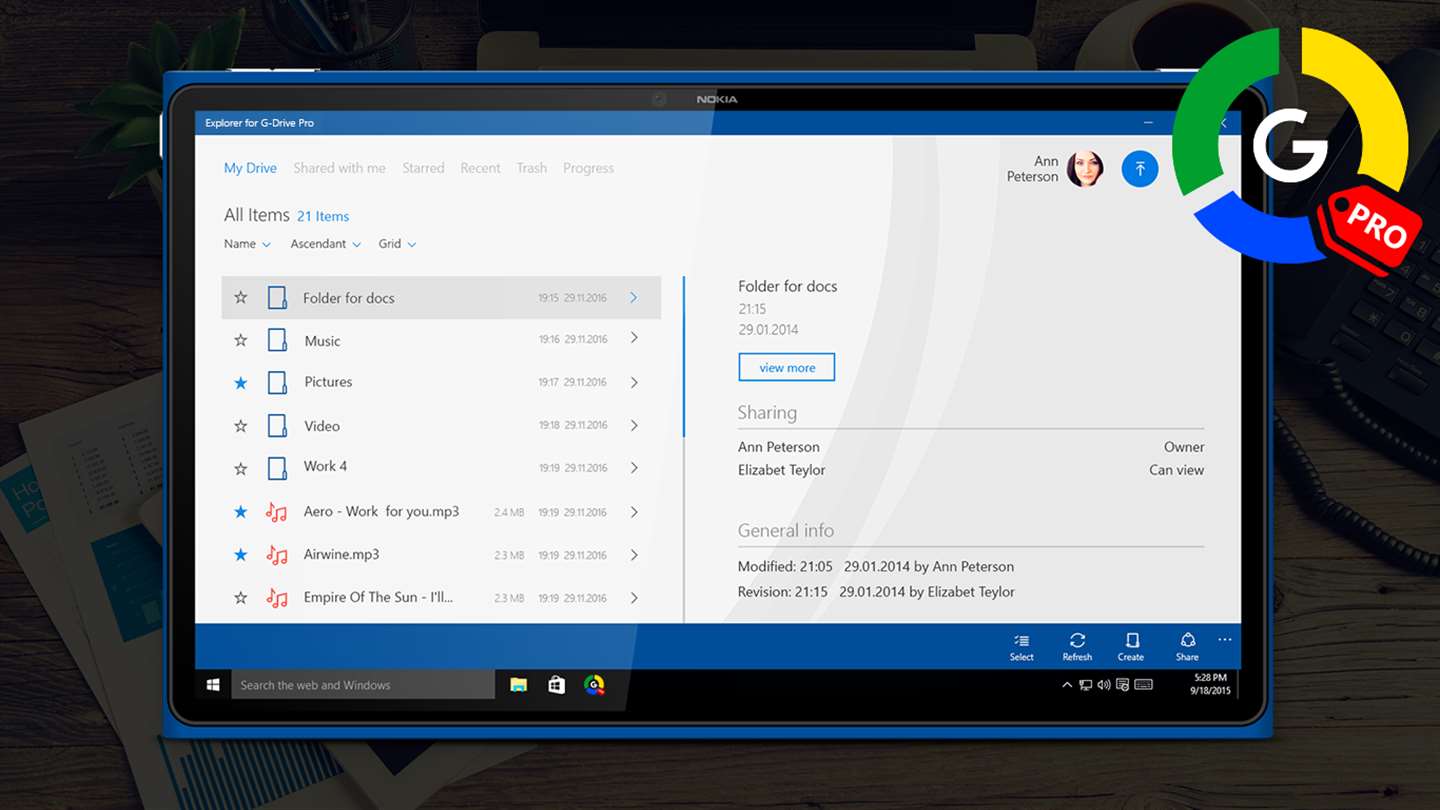
Task: Click the Video folder icon
Action: [x=277, y=425]
